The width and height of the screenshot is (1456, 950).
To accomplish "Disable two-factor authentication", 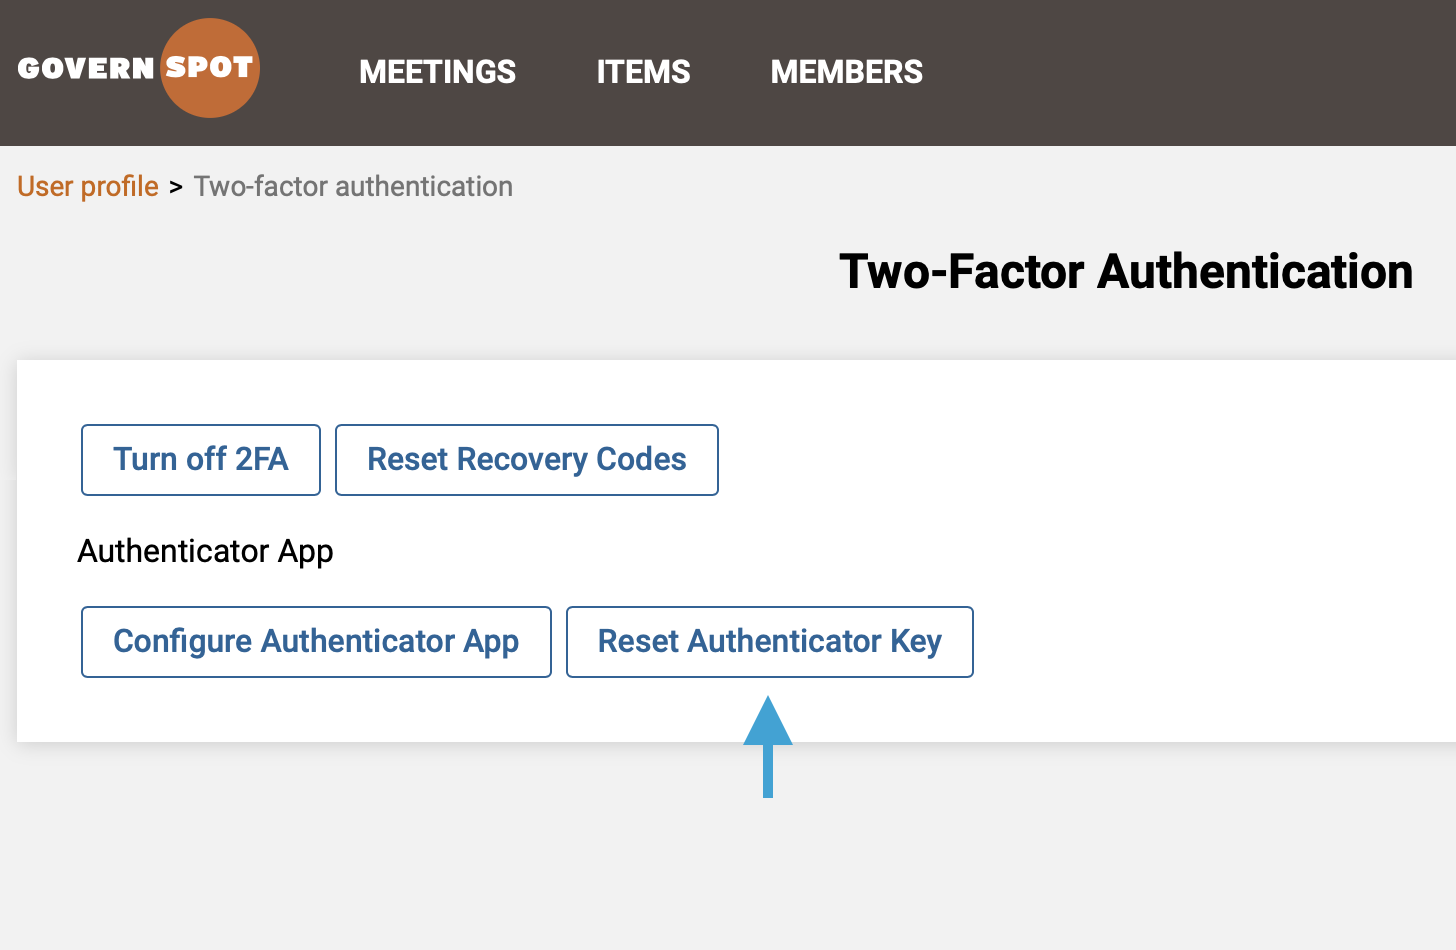I will pyautogui.click(x=200, y=459).
